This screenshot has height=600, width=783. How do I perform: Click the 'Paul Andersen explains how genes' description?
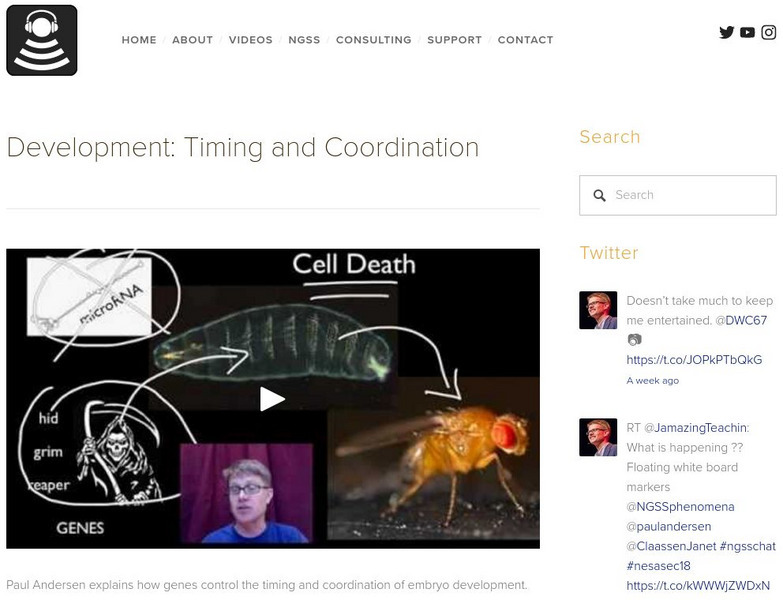coord(267,585)
